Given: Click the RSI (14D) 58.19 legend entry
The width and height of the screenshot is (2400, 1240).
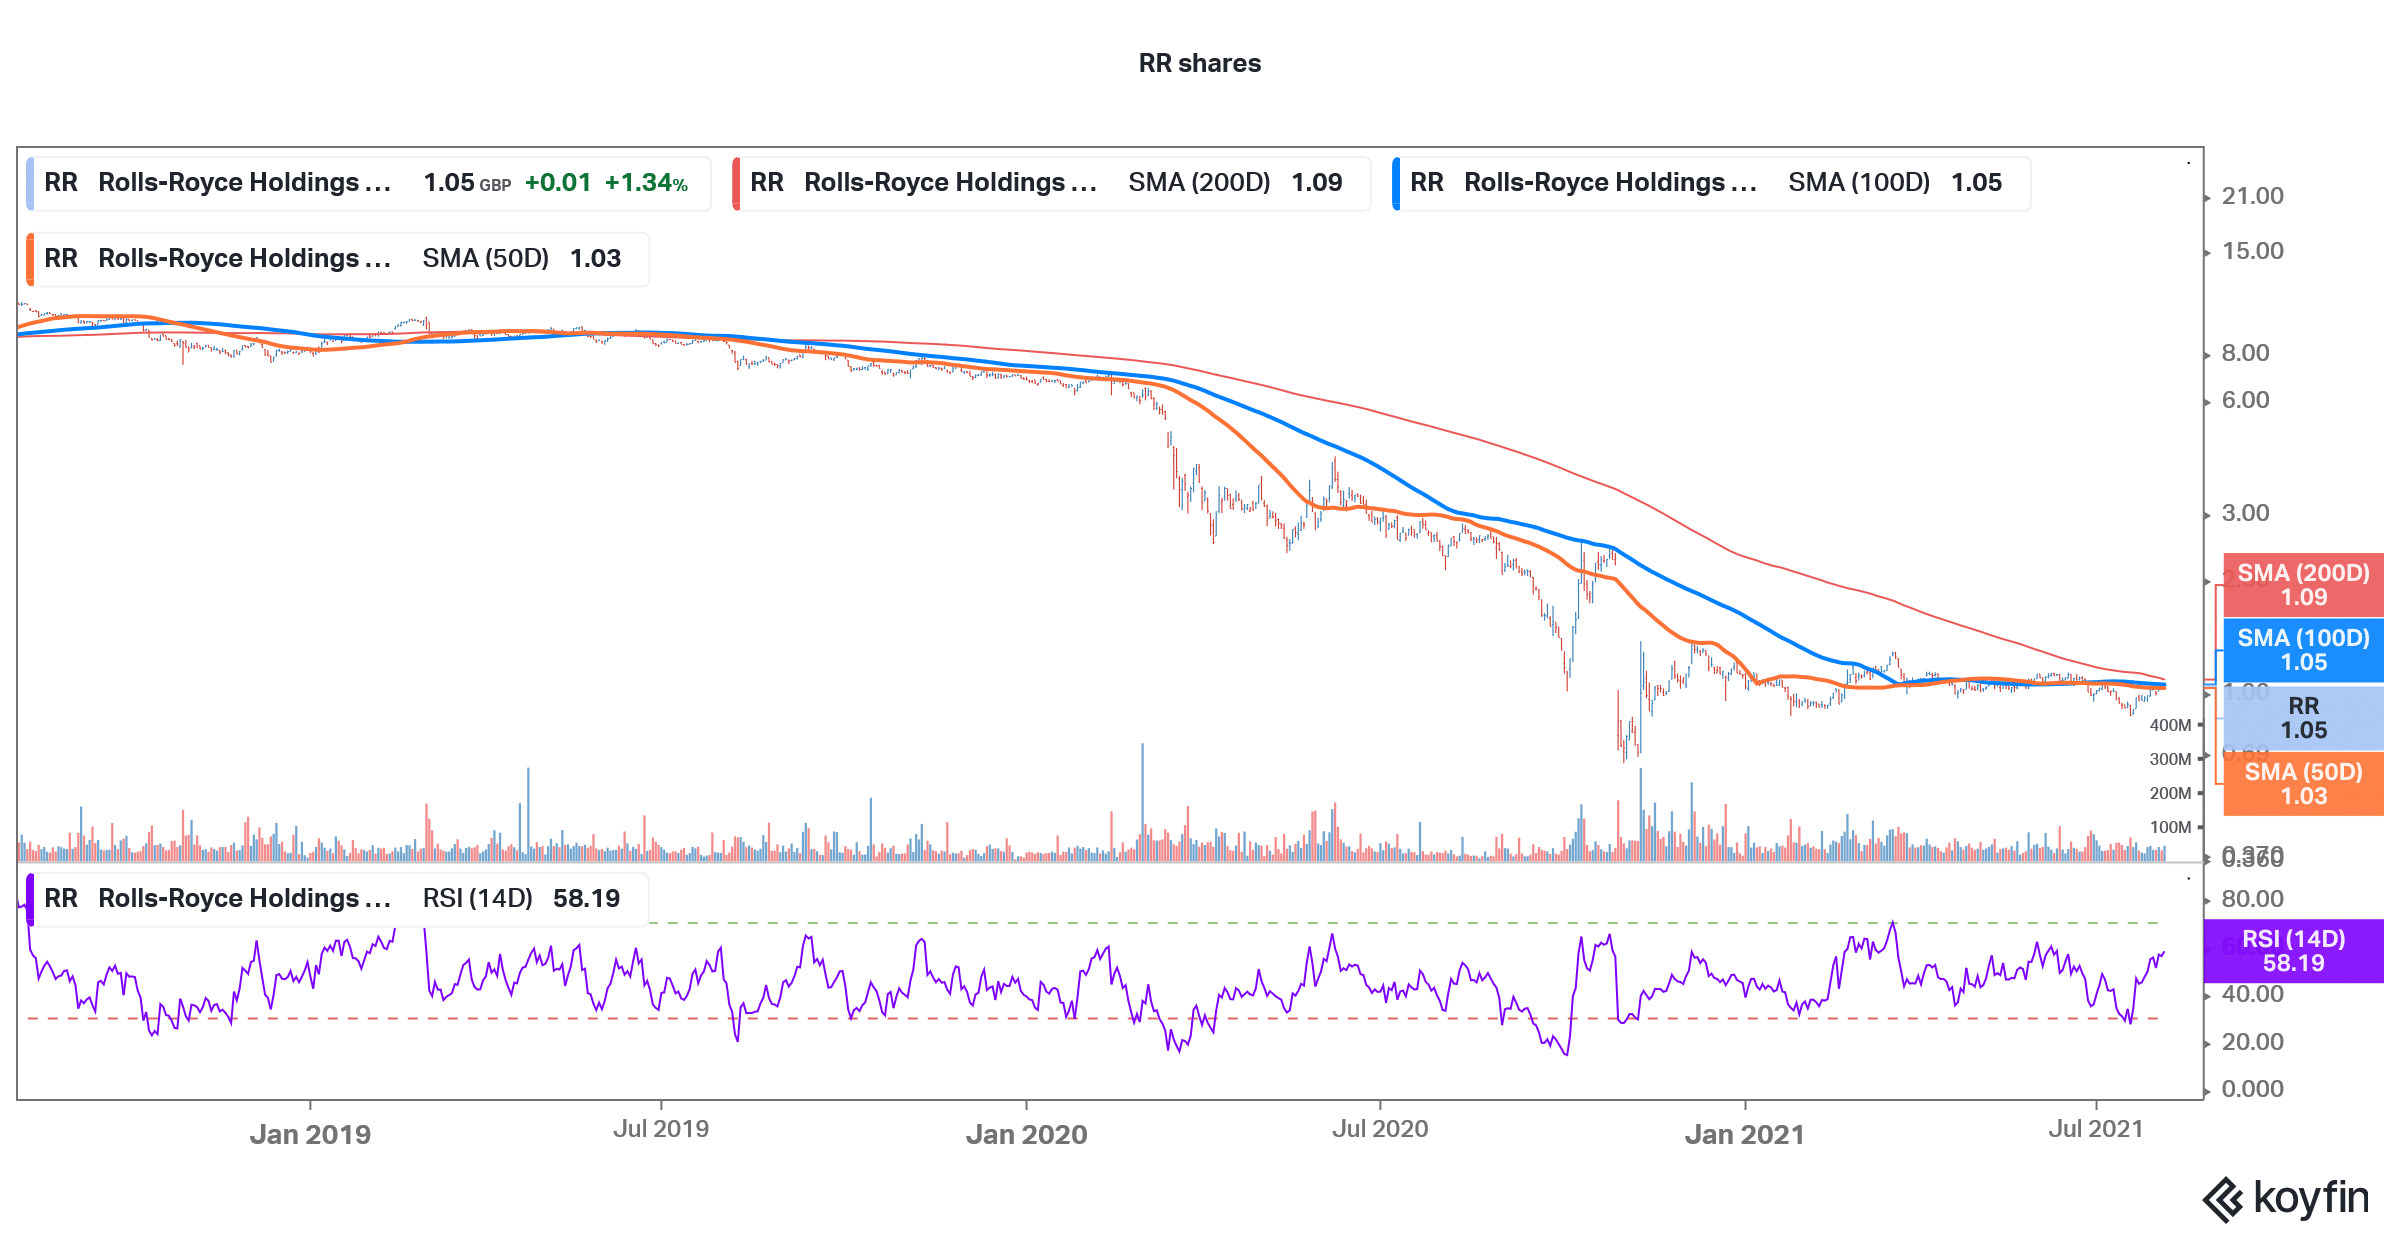Looking at the screenshot, I should 338,899.
